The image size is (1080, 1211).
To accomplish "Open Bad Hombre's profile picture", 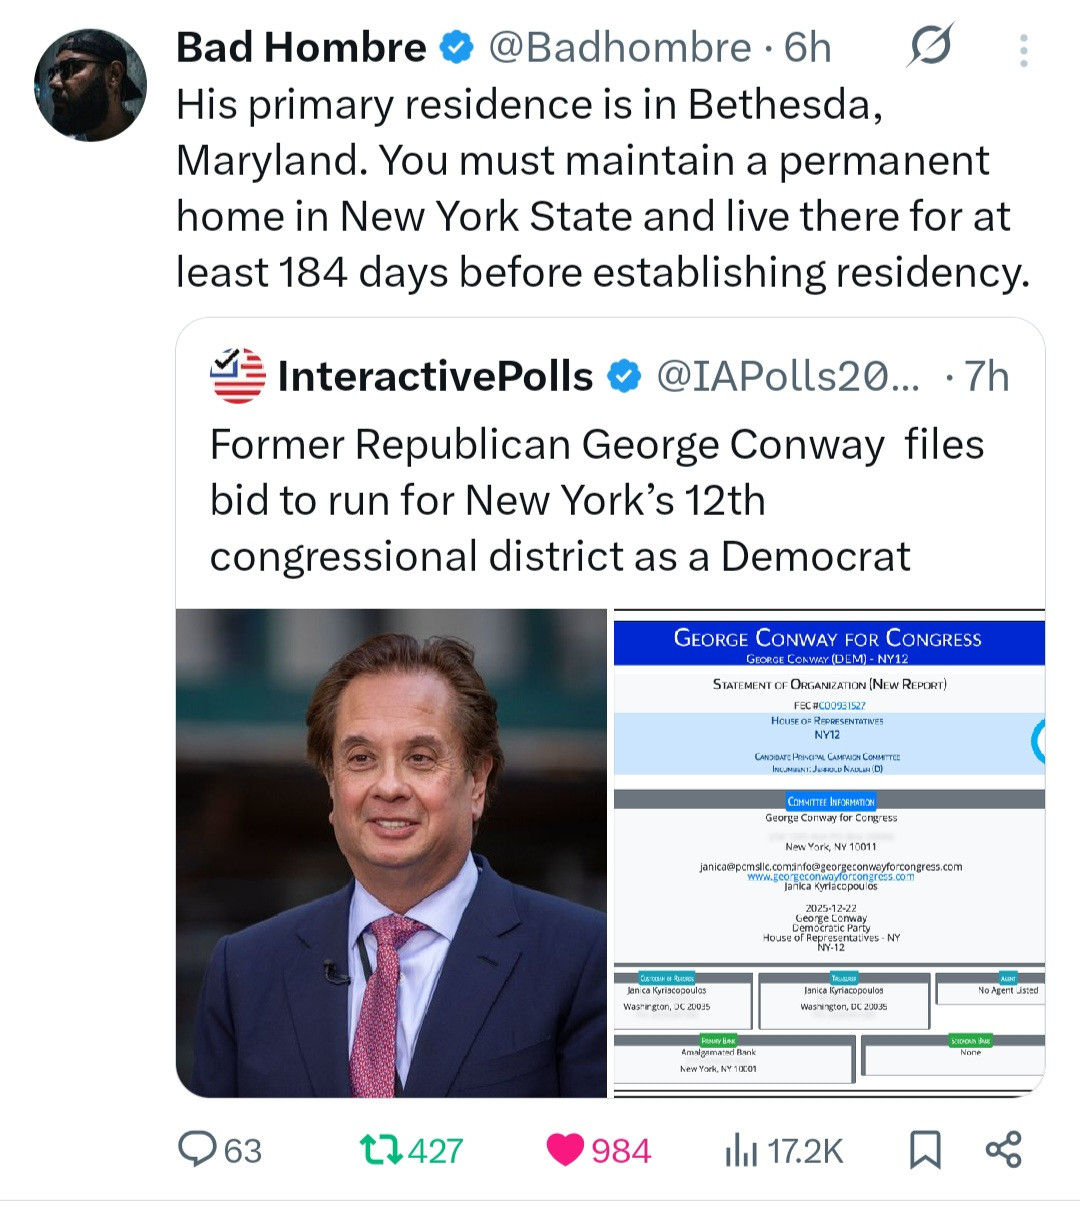I will point(90,84).
